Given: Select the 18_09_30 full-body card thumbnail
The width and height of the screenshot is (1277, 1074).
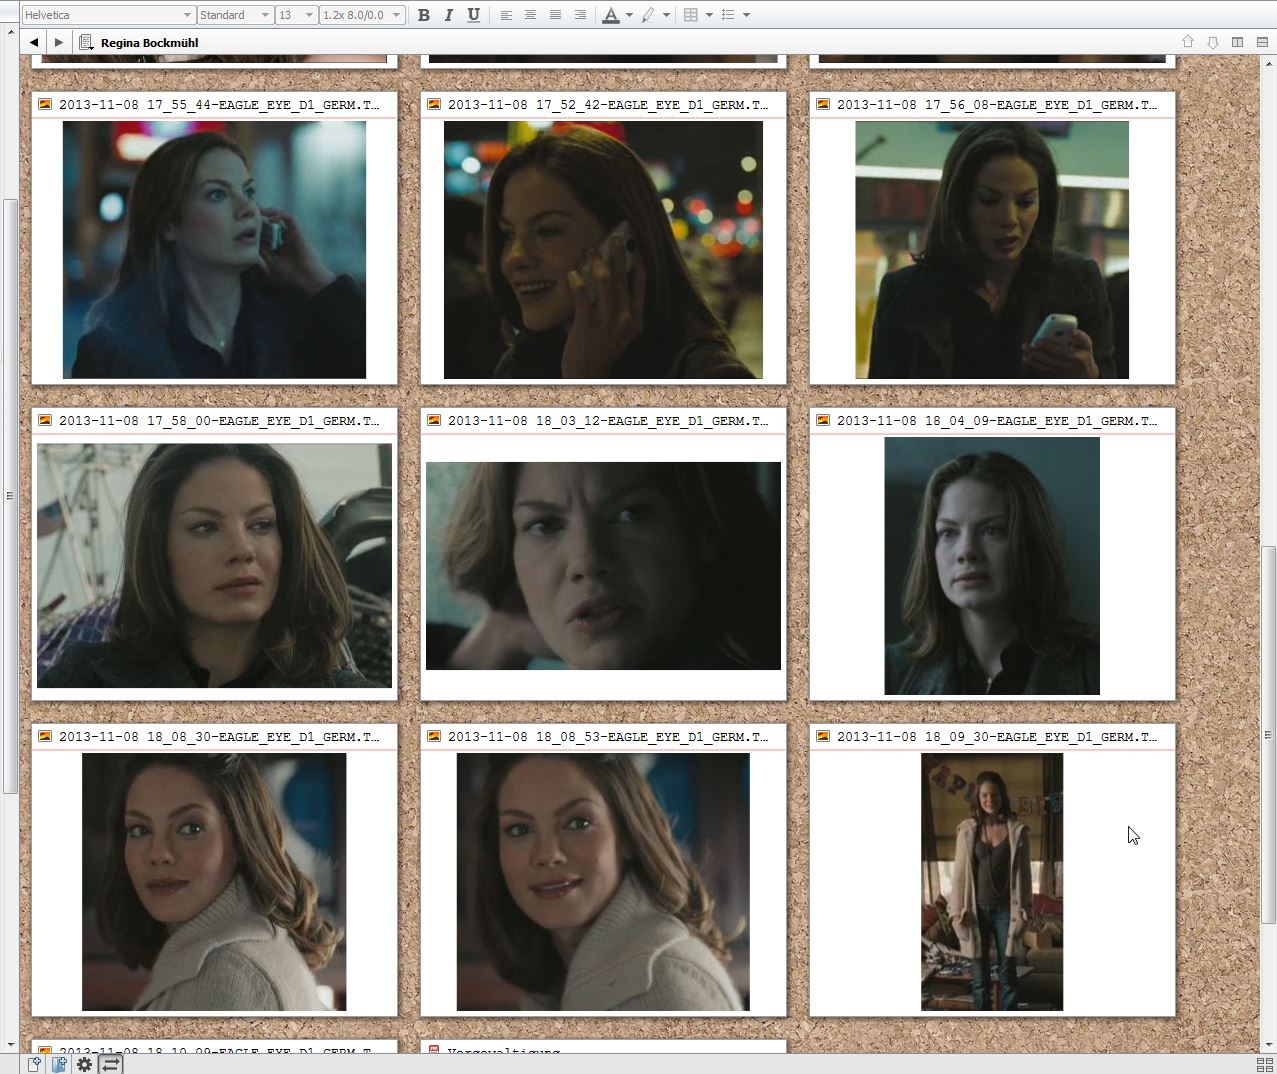Looking at the screenshot, I should pyautogui.click(x=991, y=882).
